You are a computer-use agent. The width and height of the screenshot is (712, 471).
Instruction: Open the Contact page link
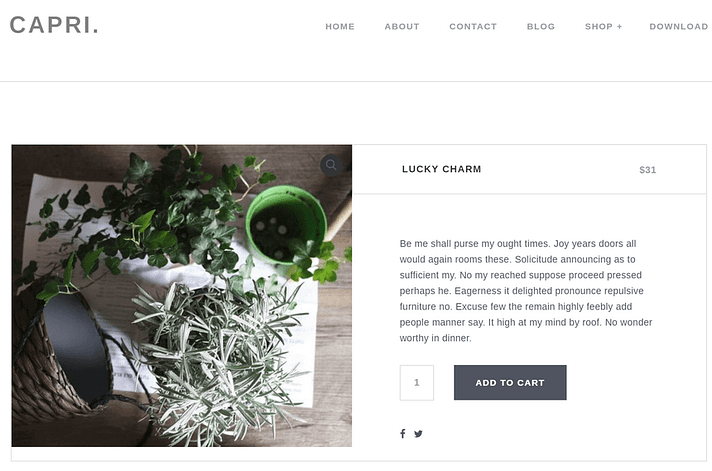[473, 26]
